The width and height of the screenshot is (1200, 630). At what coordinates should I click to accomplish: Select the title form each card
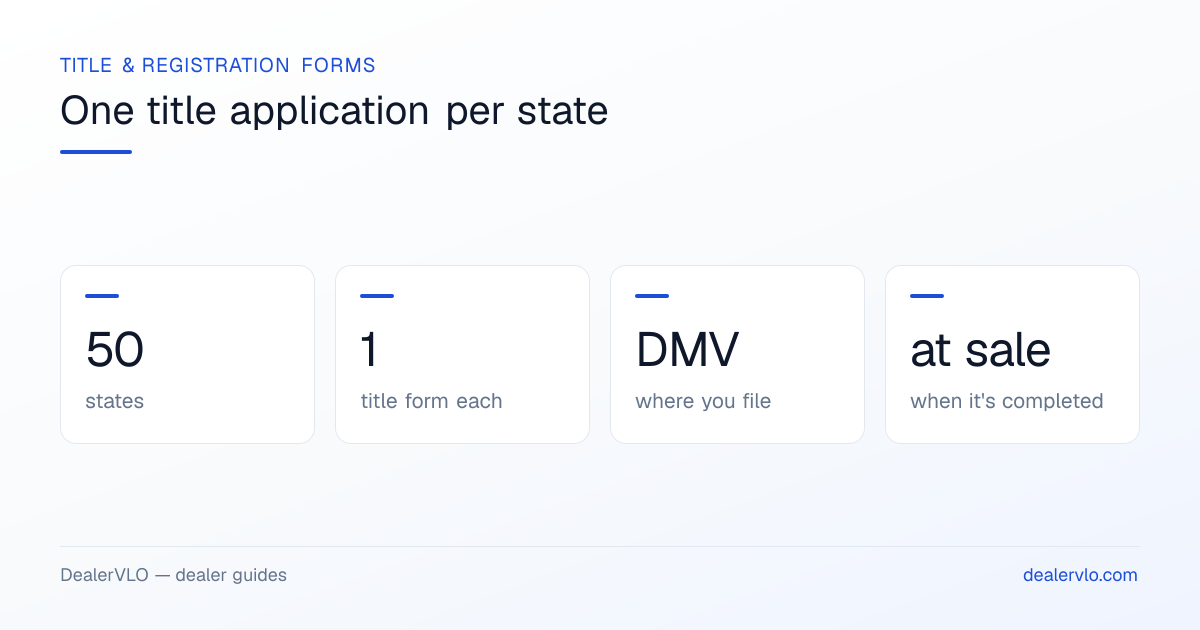(x=462, y=354)
